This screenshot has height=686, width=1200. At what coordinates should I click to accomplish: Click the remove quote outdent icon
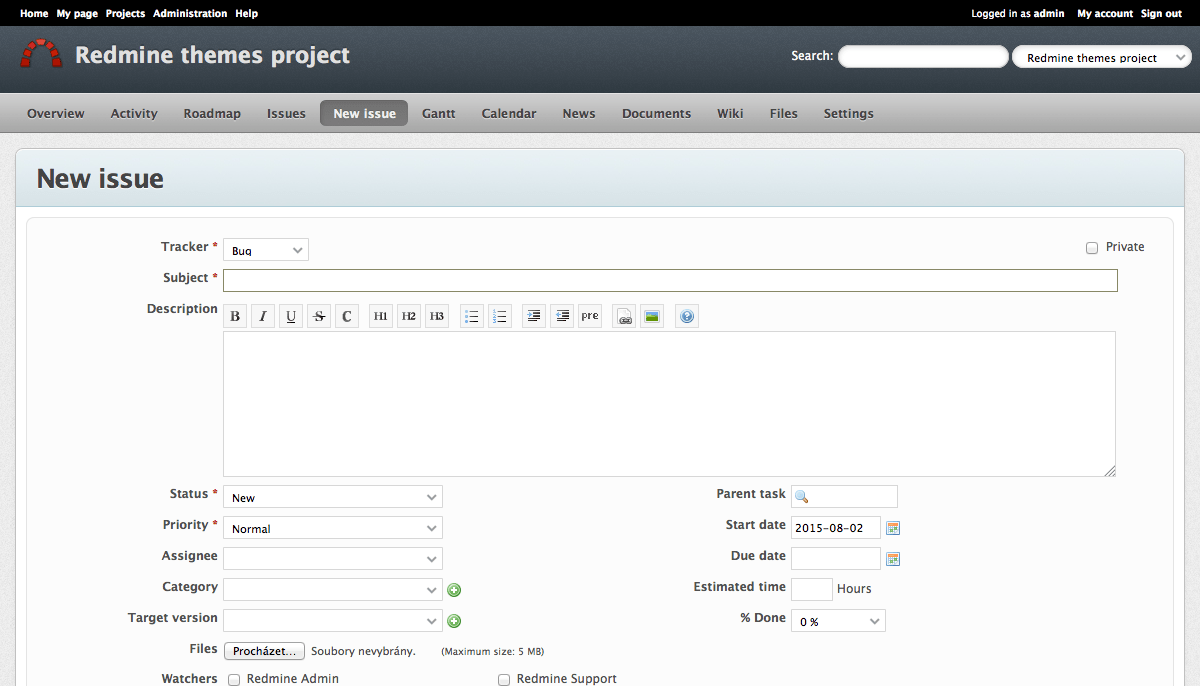click(x=562, y=317)
